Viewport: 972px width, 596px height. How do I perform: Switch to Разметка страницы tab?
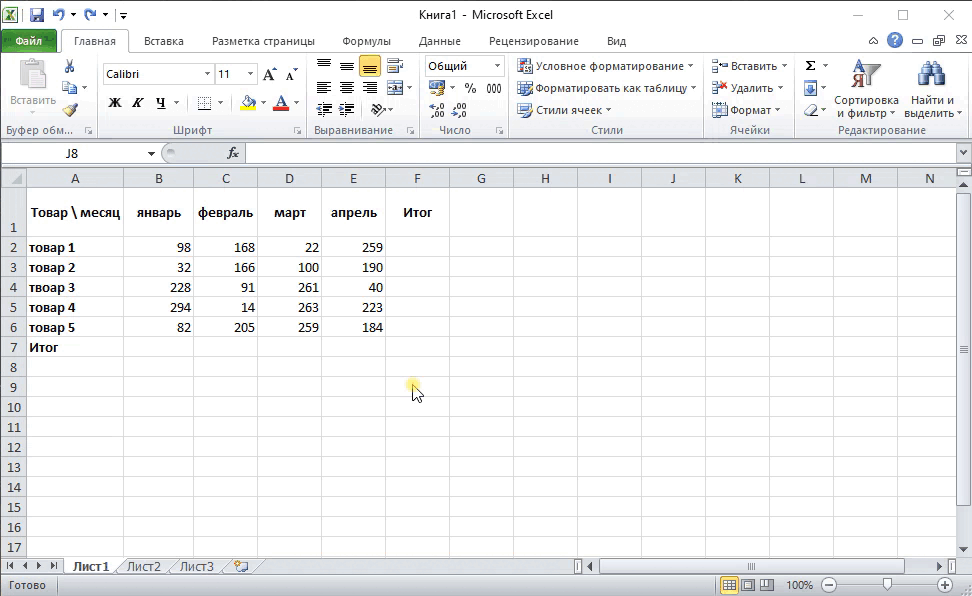coord(263,41)
